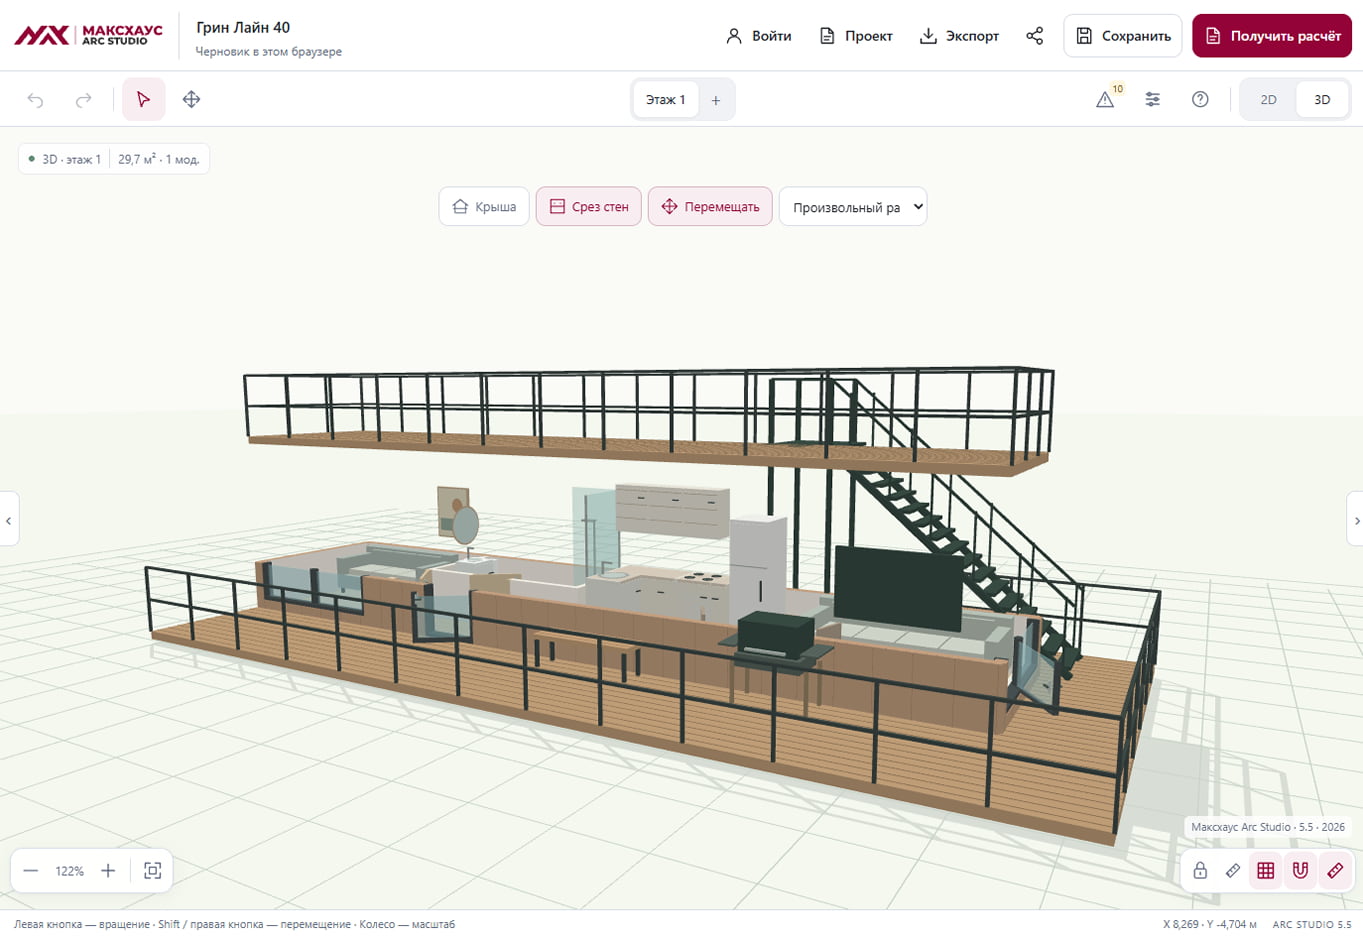This screenshot has width=1363, height=936.
Task: Switch to 3D view
Action: pos(1322,100)
